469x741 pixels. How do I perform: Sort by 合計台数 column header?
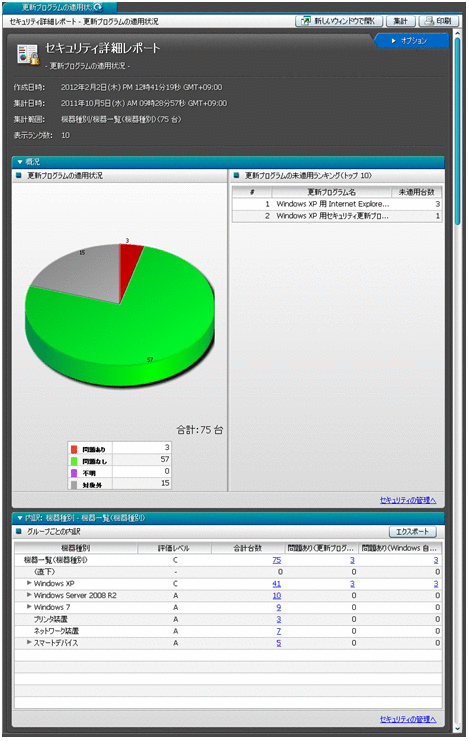248,548
